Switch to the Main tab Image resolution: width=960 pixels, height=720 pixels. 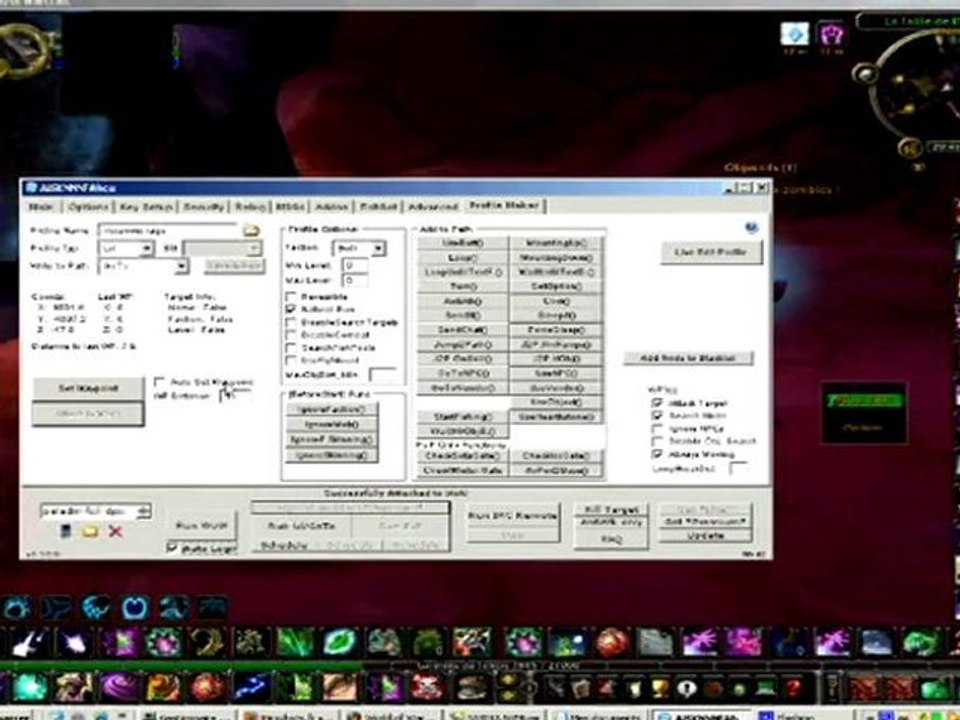(x=42, y=207)
